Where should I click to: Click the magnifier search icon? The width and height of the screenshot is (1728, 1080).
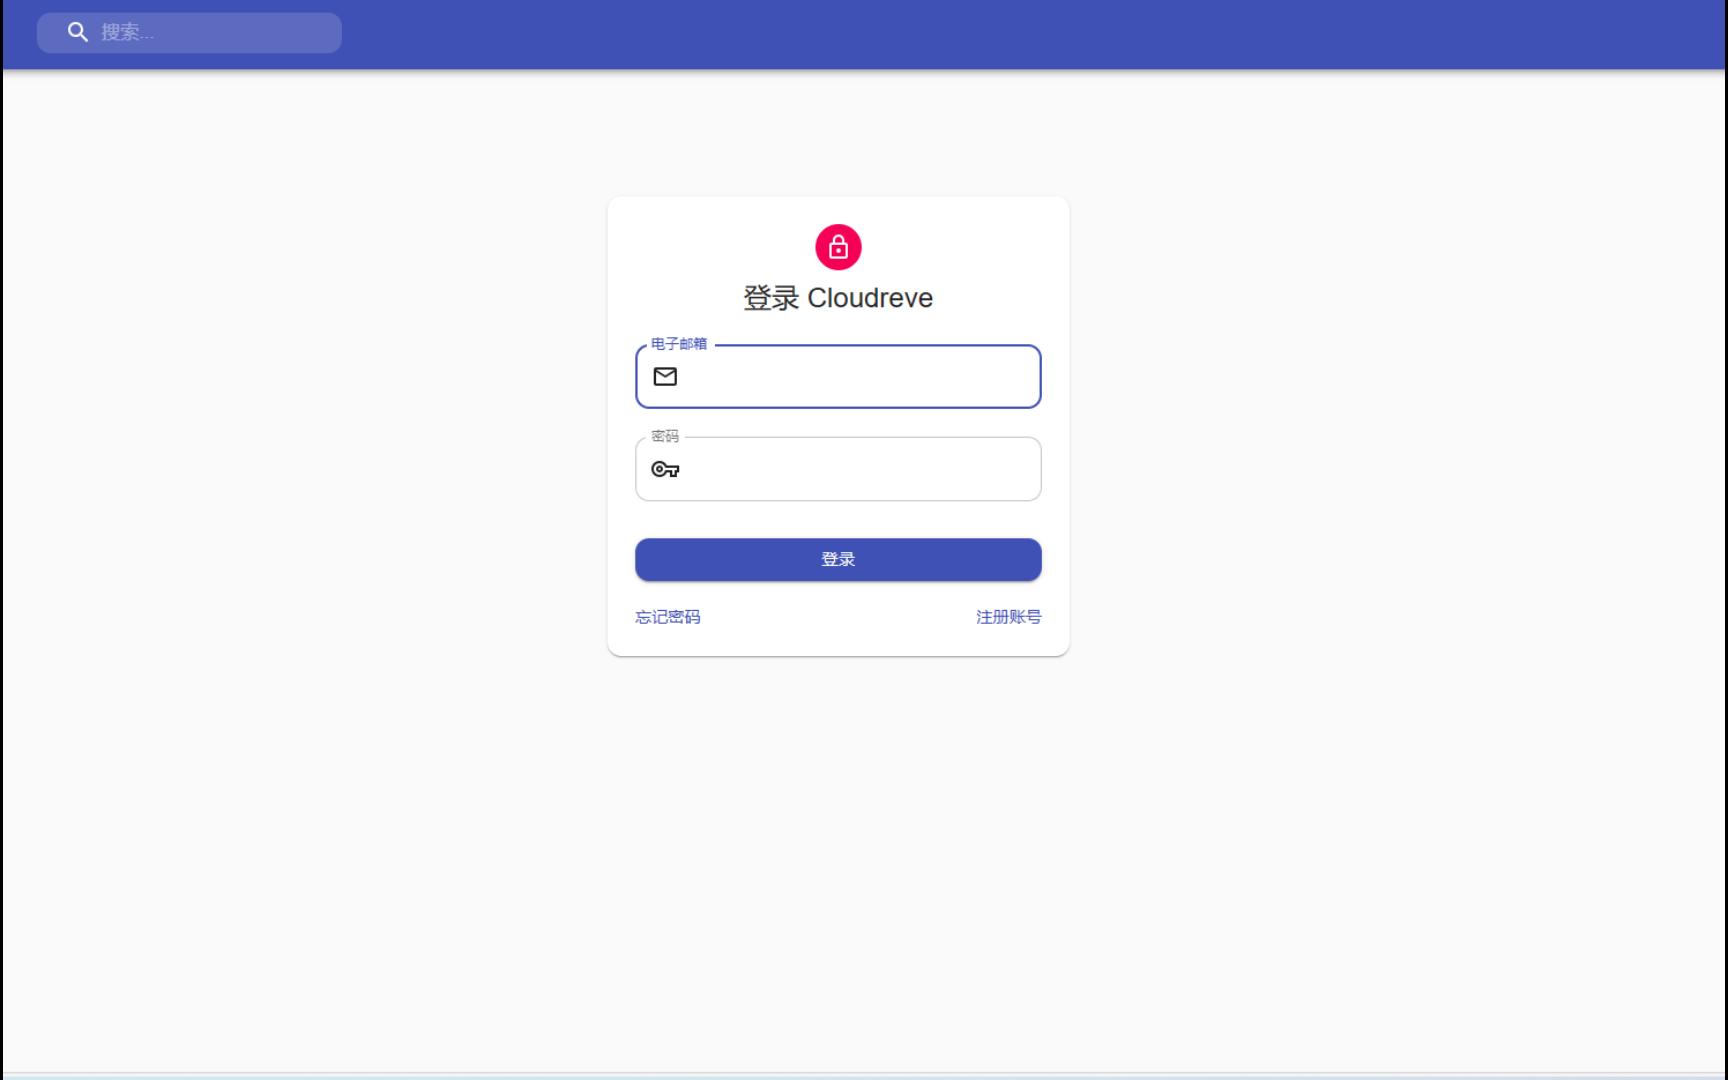78,32
